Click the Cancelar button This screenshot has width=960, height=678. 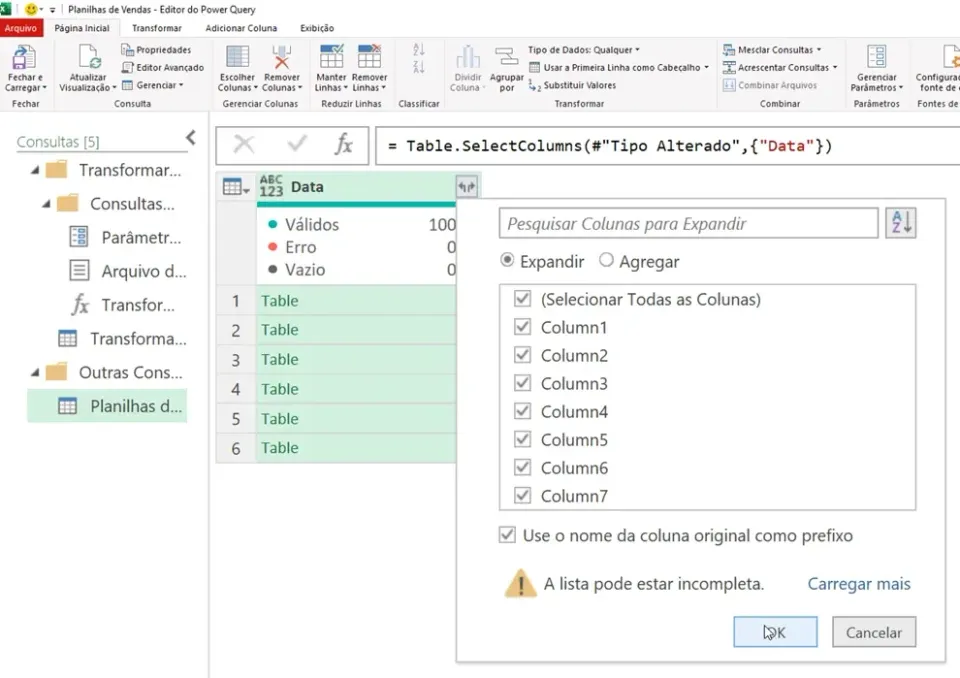click(874, 632)
